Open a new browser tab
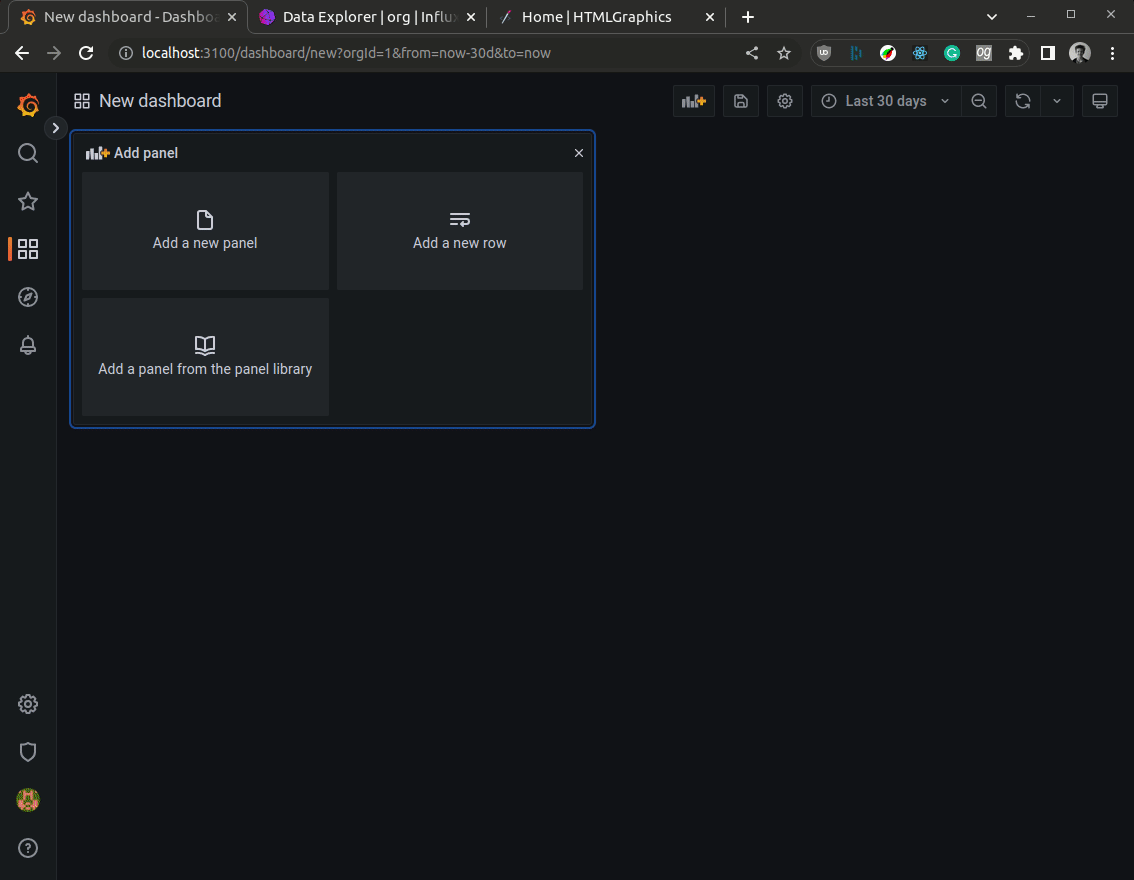 (x=748, y=17)
